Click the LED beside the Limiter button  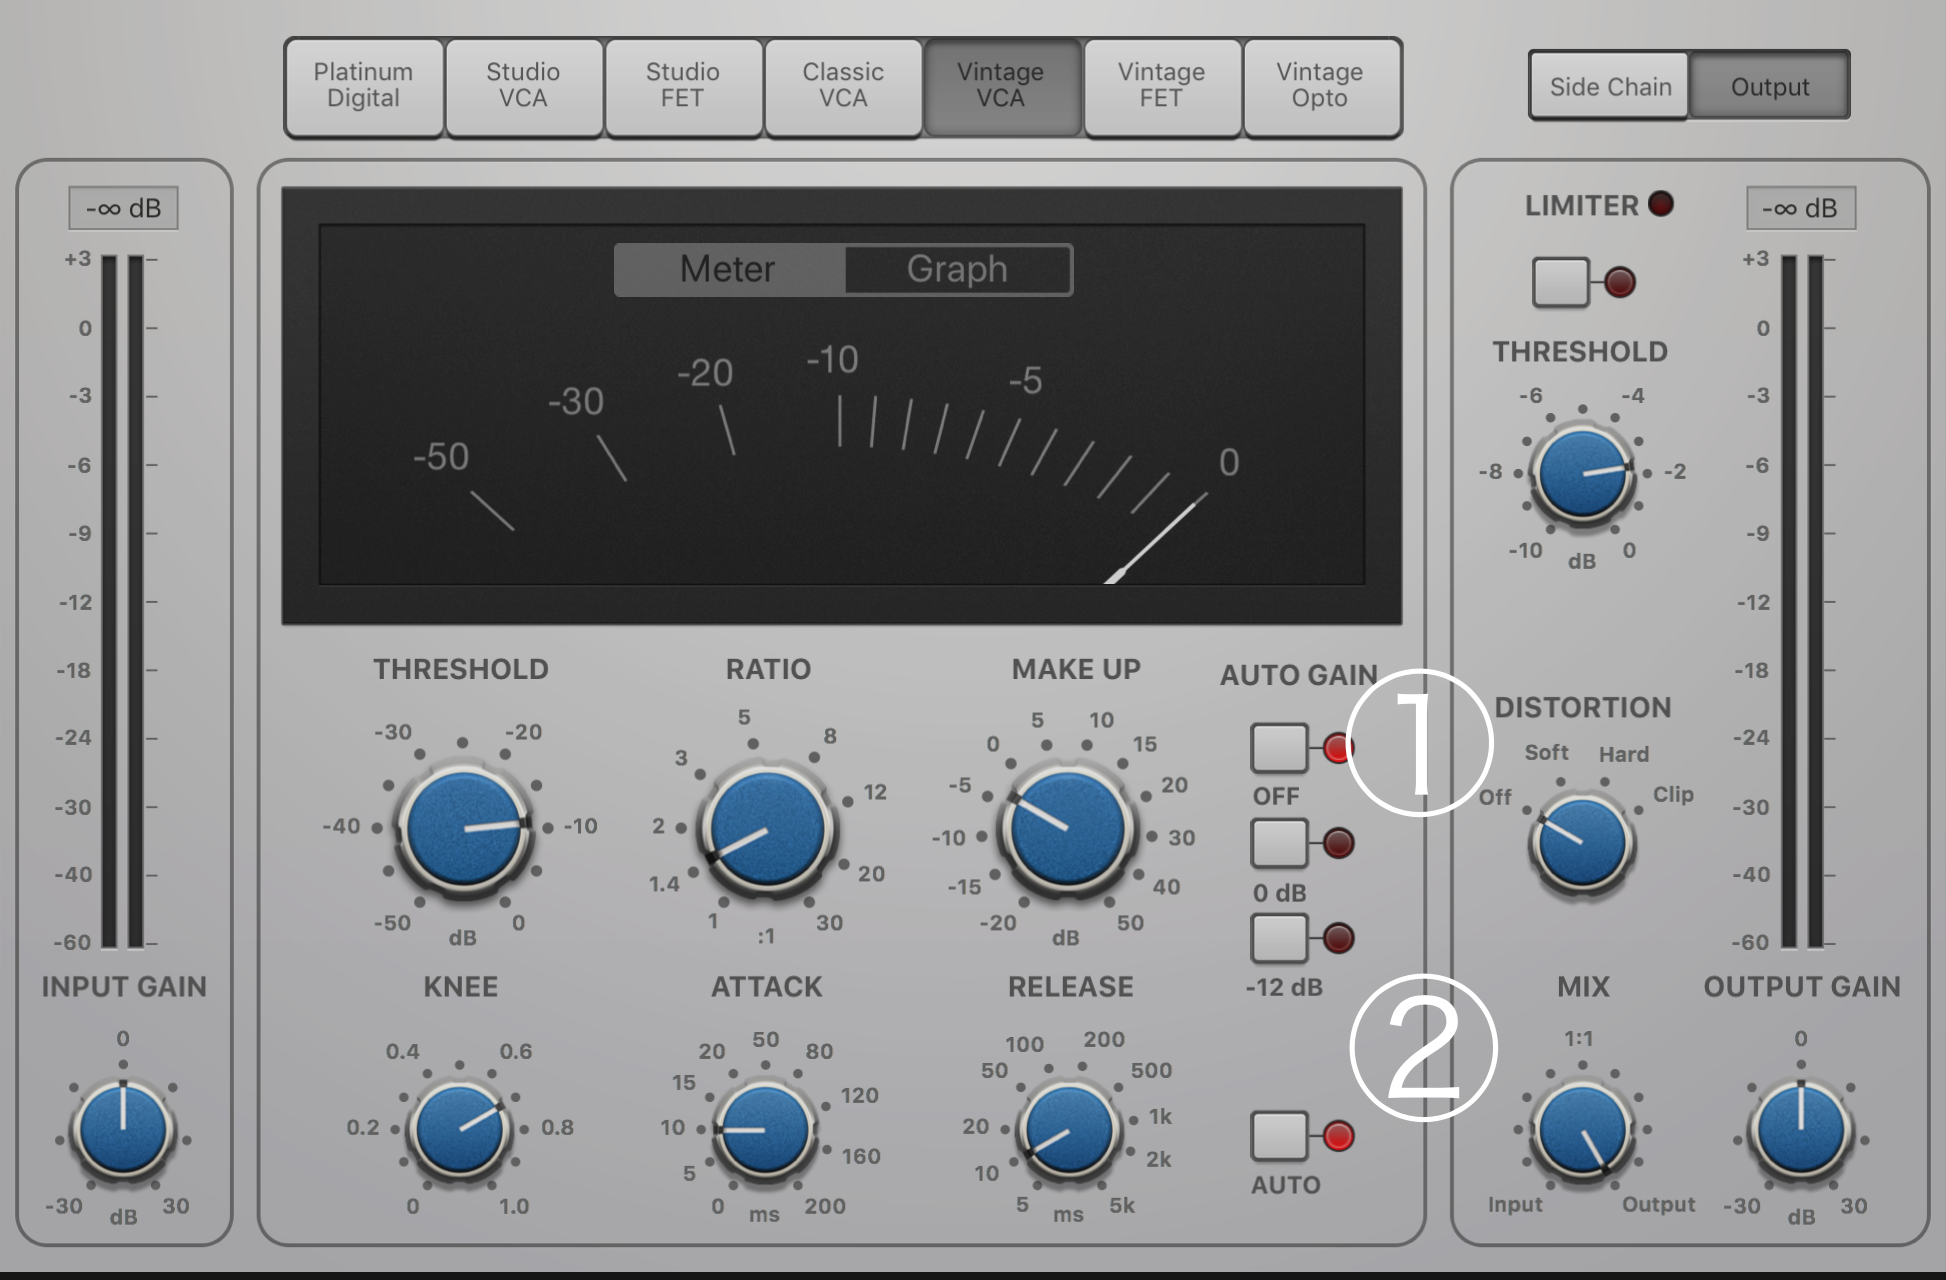pyautogui.click(x=1619, y=282)
